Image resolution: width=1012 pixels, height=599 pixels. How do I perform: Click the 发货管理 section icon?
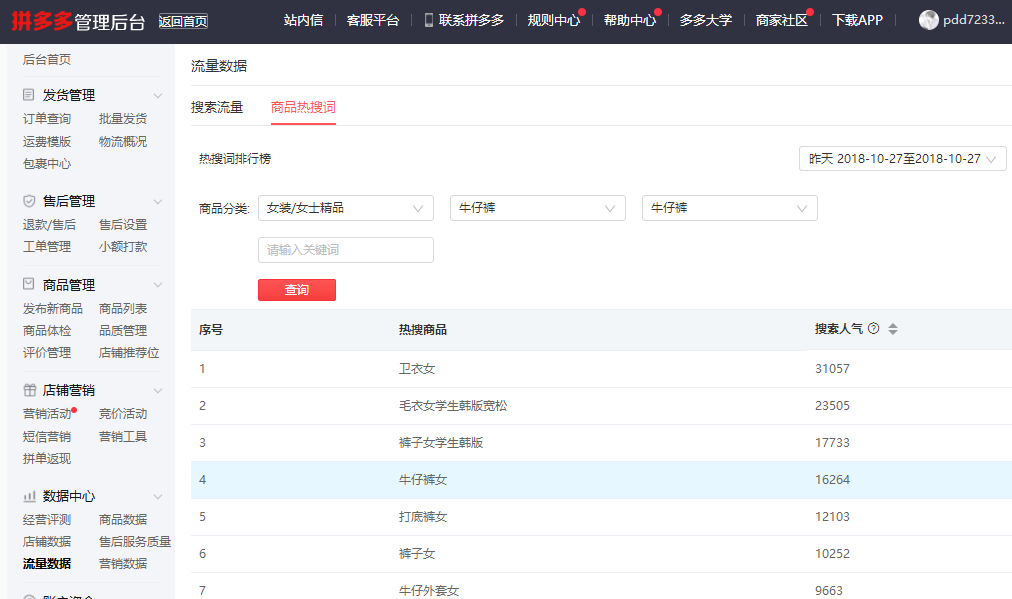(28, 95)
